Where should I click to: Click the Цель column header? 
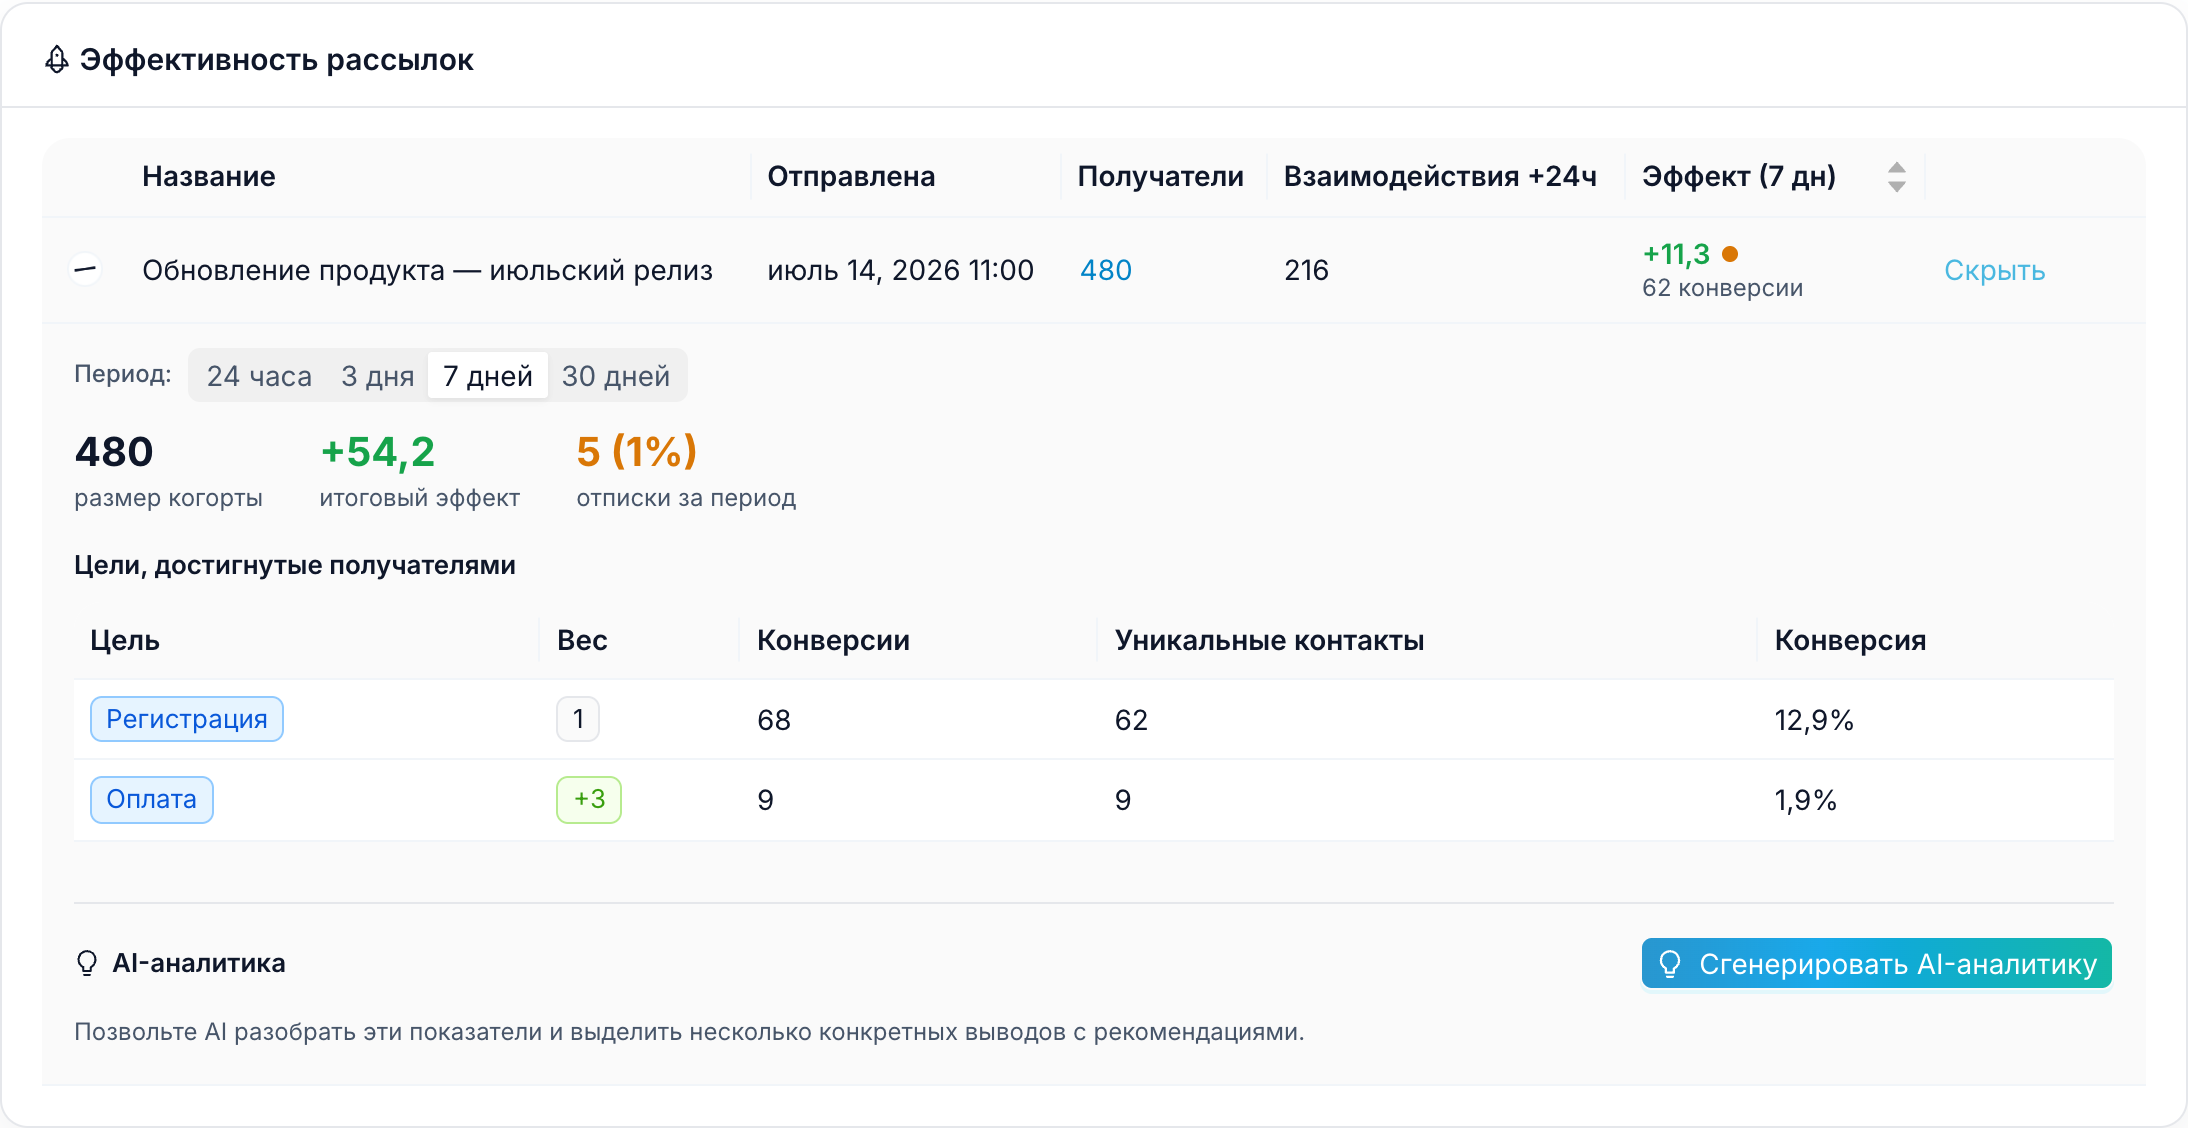click(x=125, y=640)
